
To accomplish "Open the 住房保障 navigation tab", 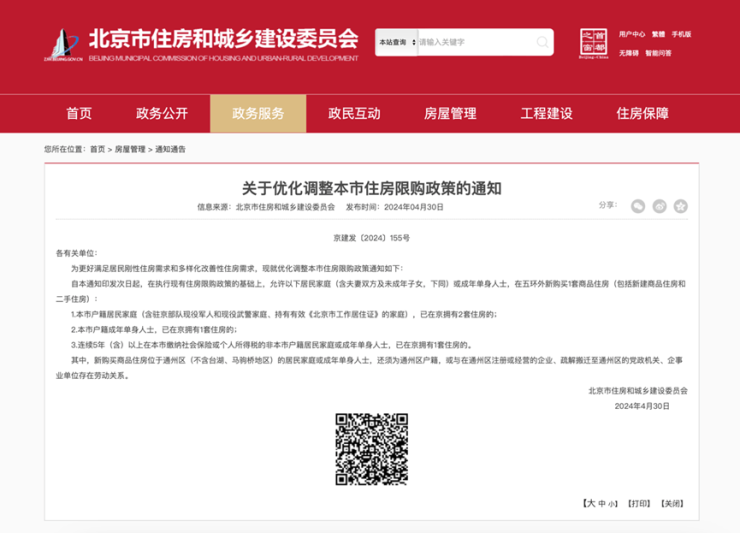I will click(642, 113).
